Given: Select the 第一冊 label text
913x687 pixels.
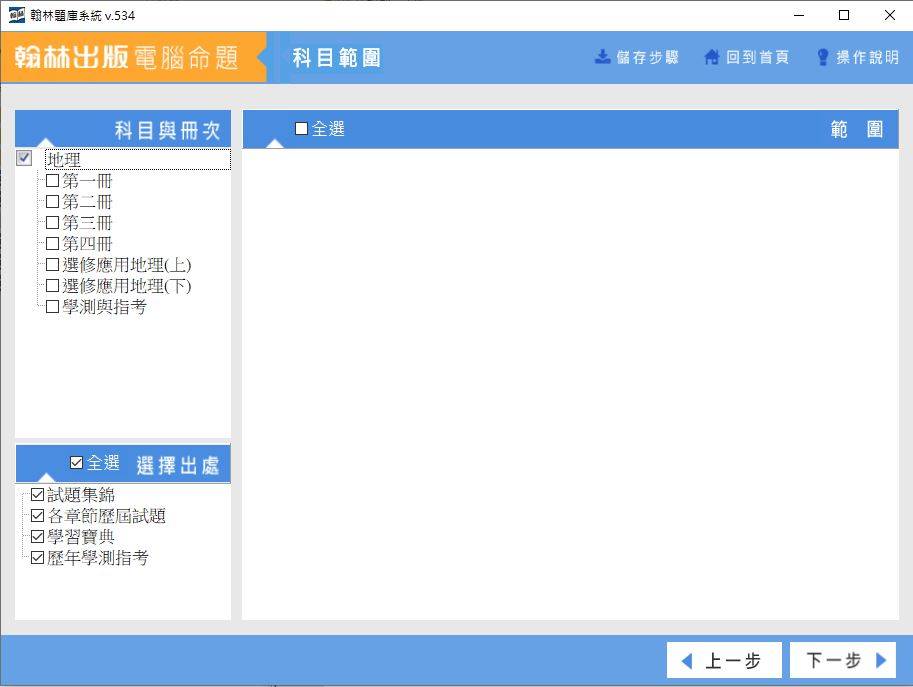Looking at the screenshot, I should [87, 181].
